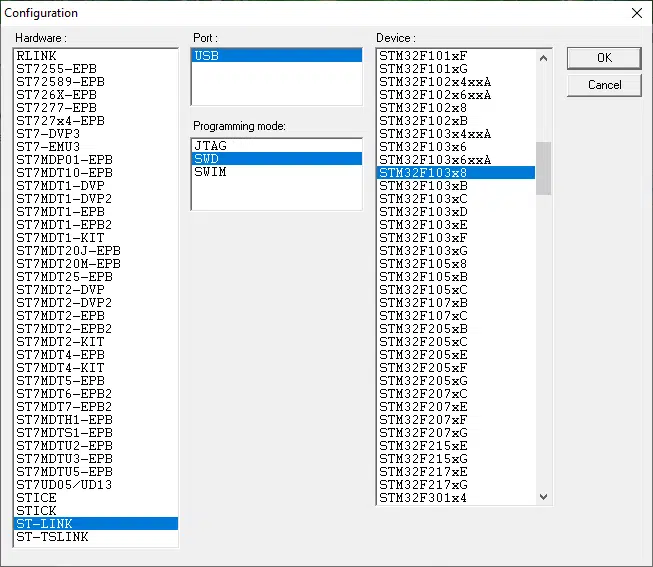Screen dimensions: 653x567
Task: Select ST7MDTS1-EPB hardware
Action: [96, 433]
